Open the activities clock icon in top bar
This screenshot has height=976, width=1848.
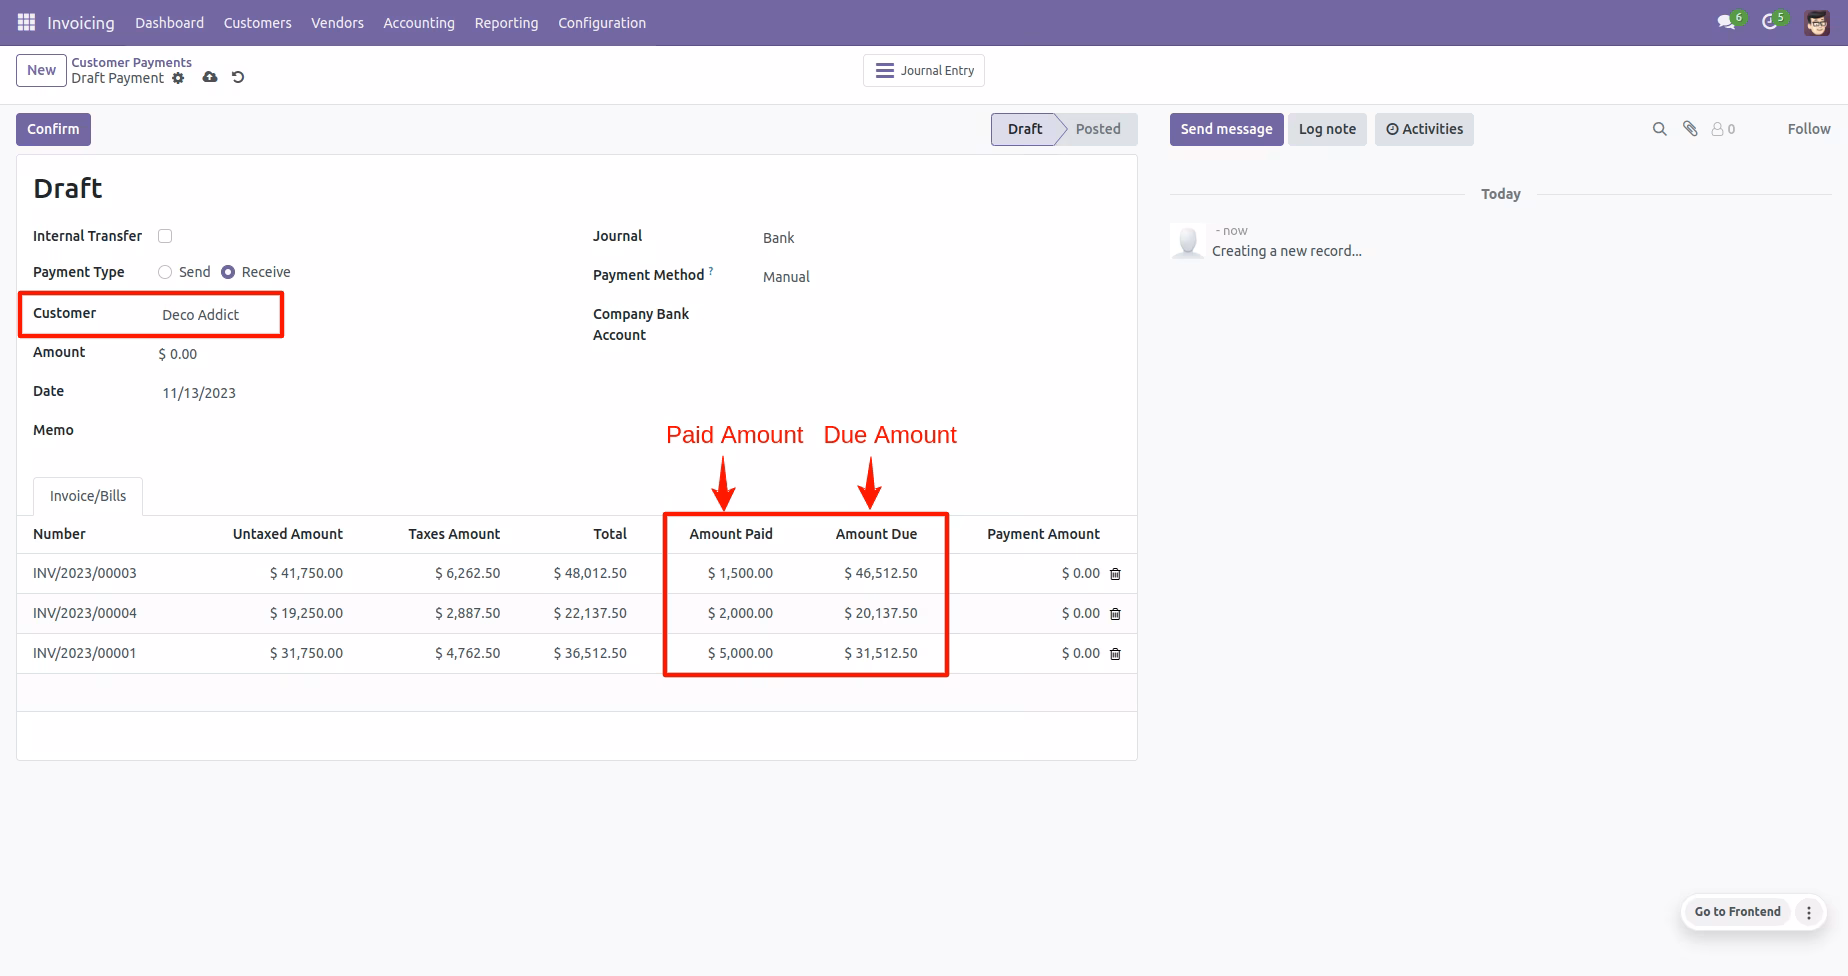1769,22
